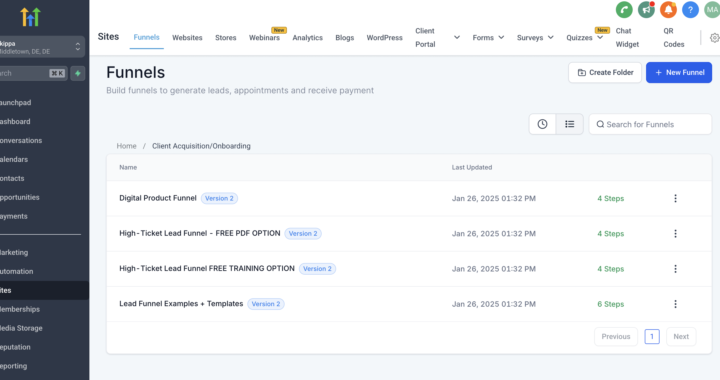Click the HighLevel arrows logo
The image size is (720, 380).
(x=31, y=17)
